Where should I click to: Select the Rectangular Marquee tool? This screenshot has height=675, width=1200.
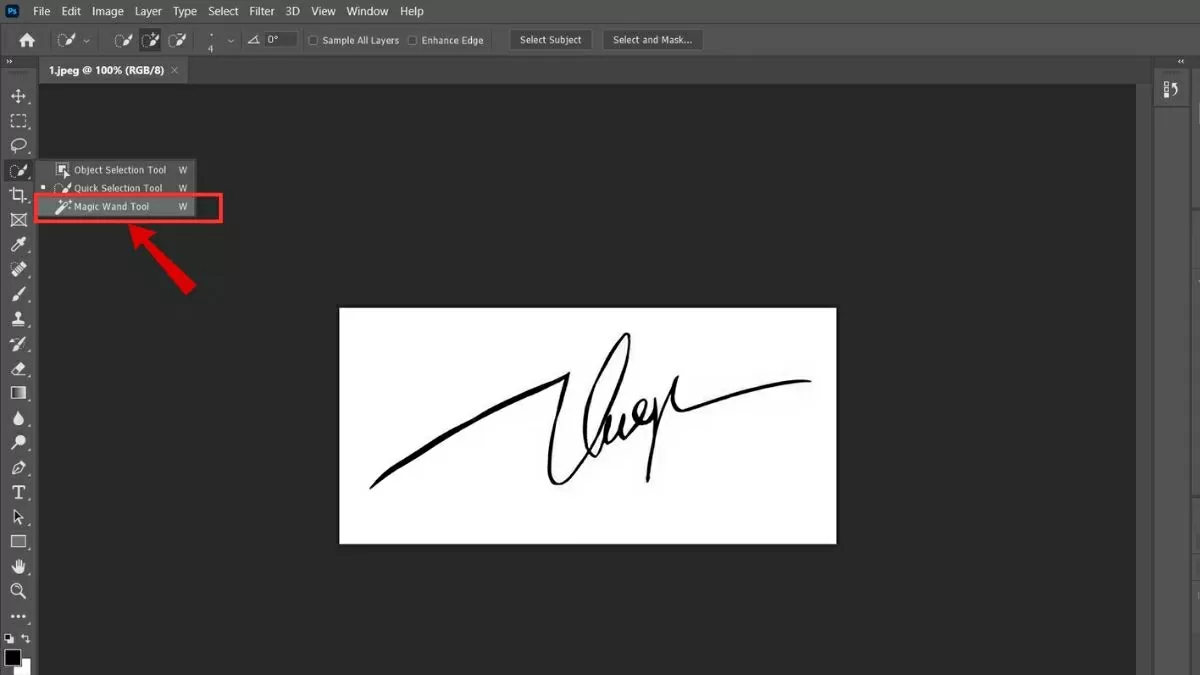coord(18,121)
